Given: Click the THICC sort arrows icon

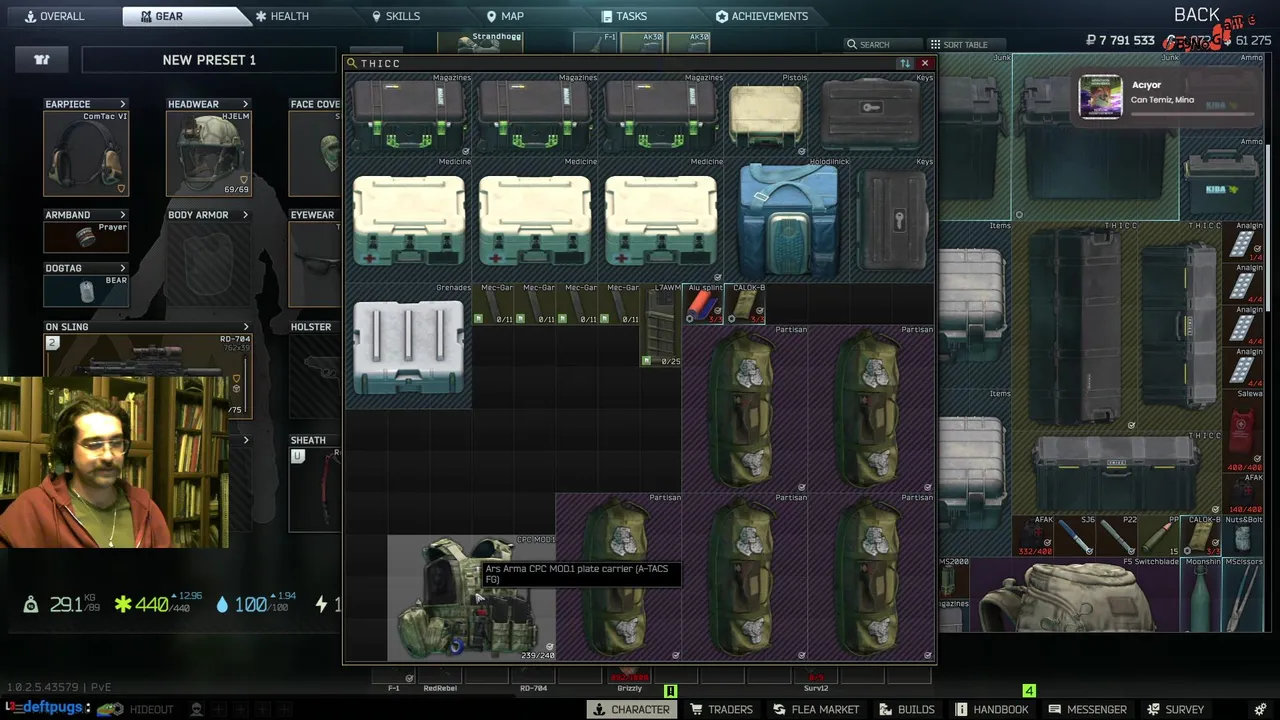Looking at the screenshot, I should [x=905, y=63].
